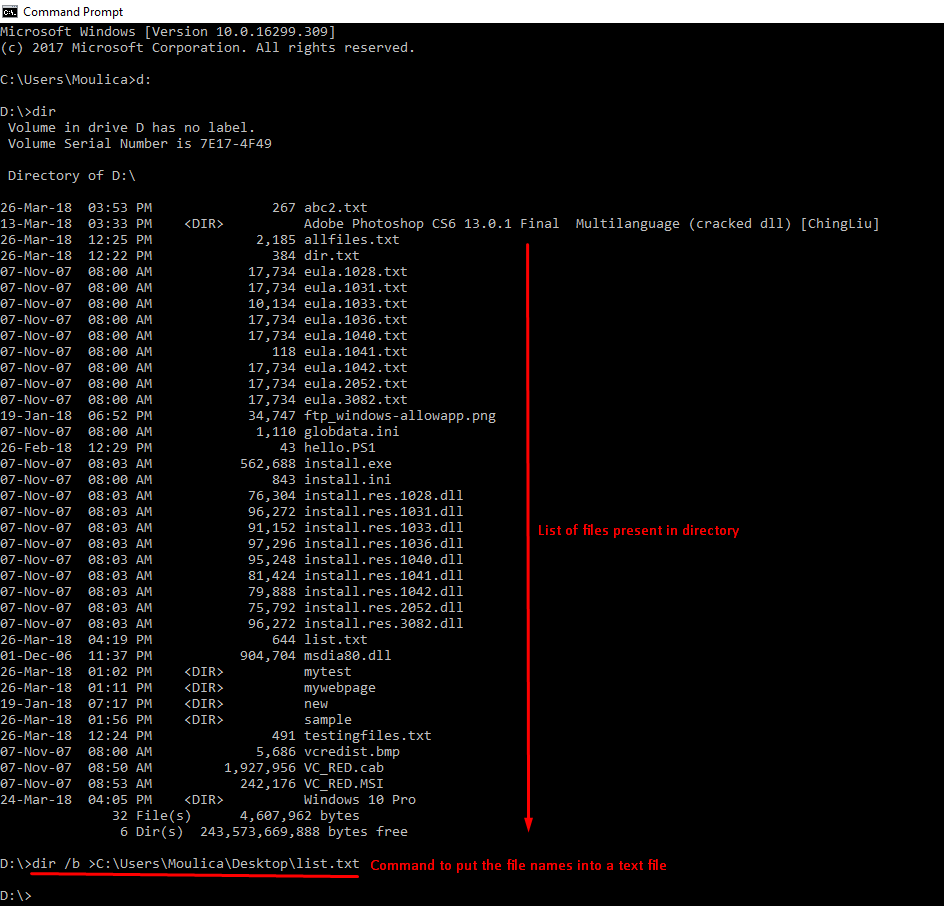Click the msdia80.dll file name
The height and width of the screenshot is (906, 944).
click(x=347, y=656)
